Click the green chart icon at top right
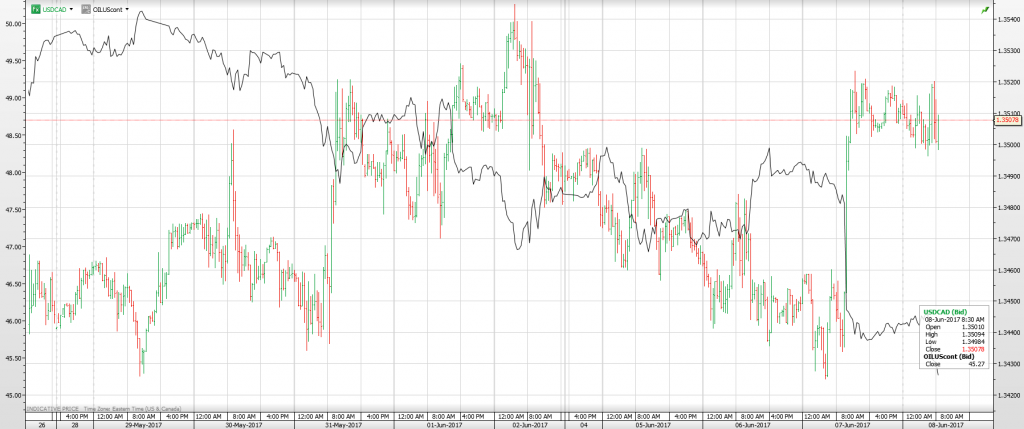Screen dimensions: 1024x429 point(985,9)
